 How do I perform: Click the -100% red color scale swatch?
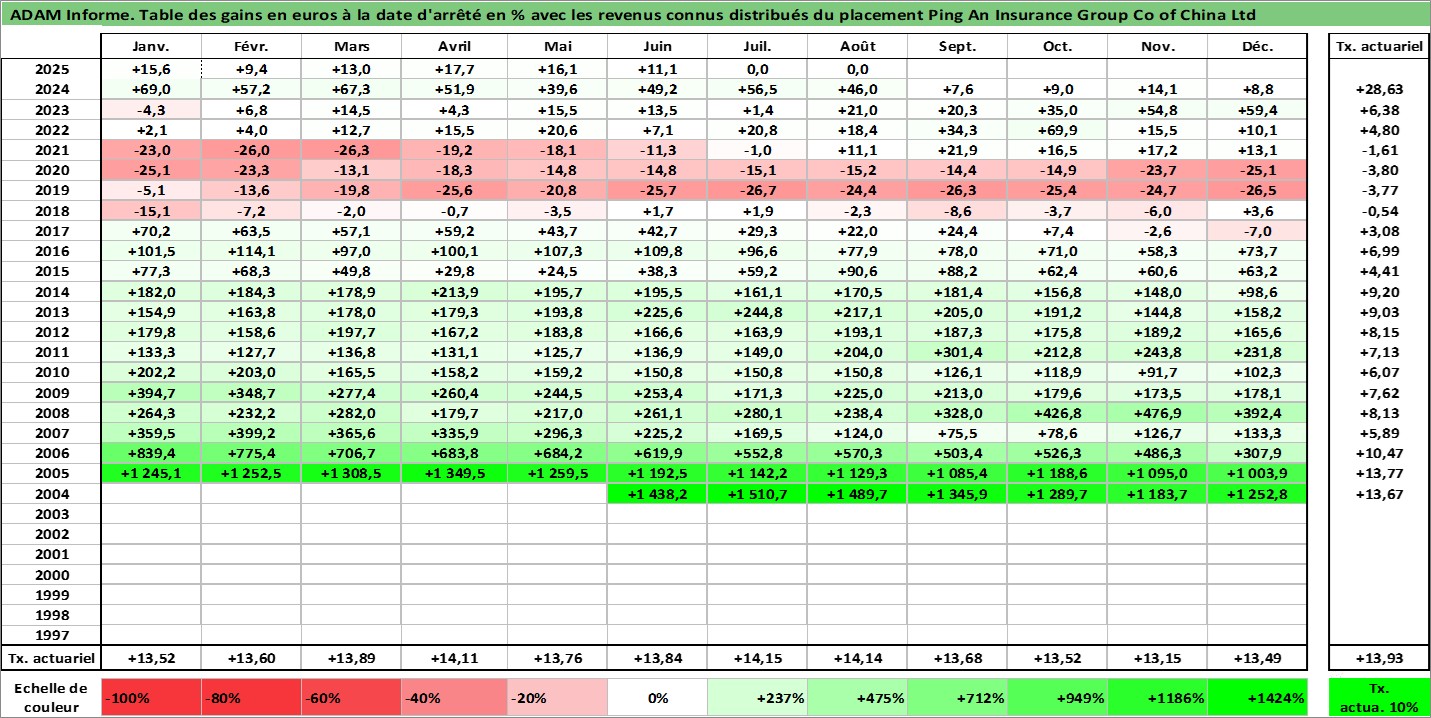pyautogui.click(x=151, y=698)
